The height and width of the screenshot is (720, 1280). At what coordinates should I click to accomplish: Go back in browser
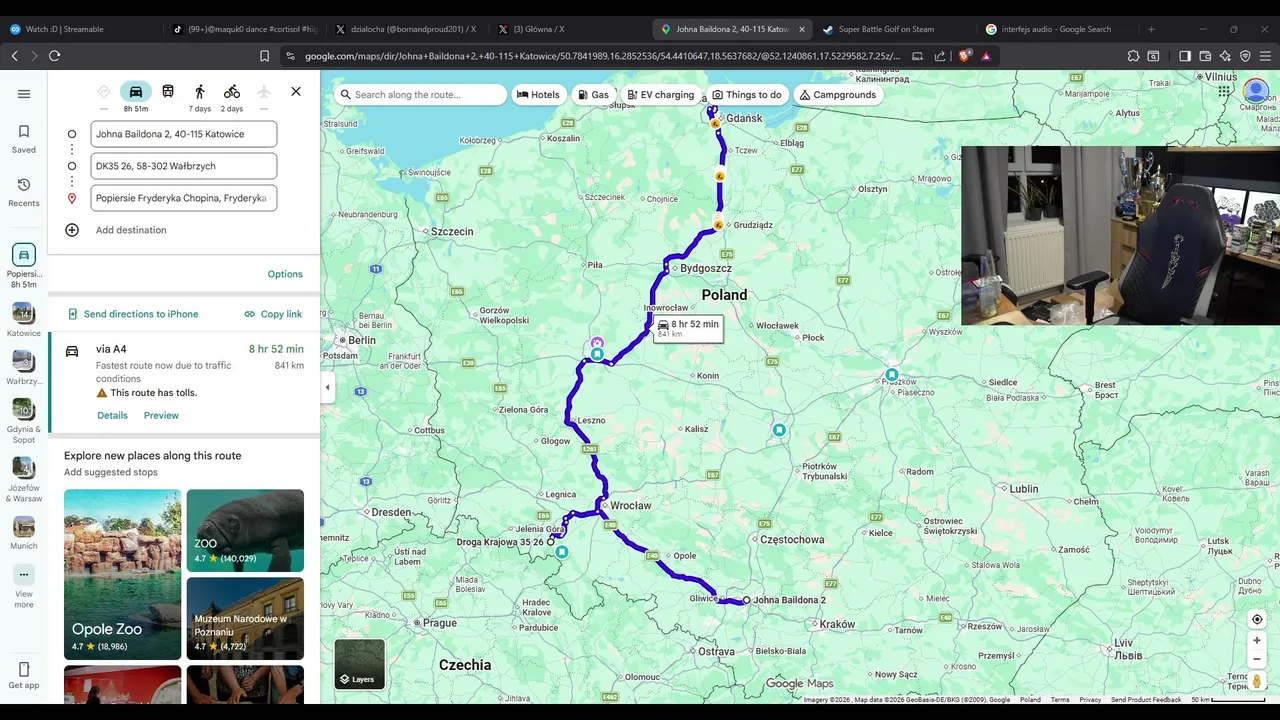click(14, 56)
